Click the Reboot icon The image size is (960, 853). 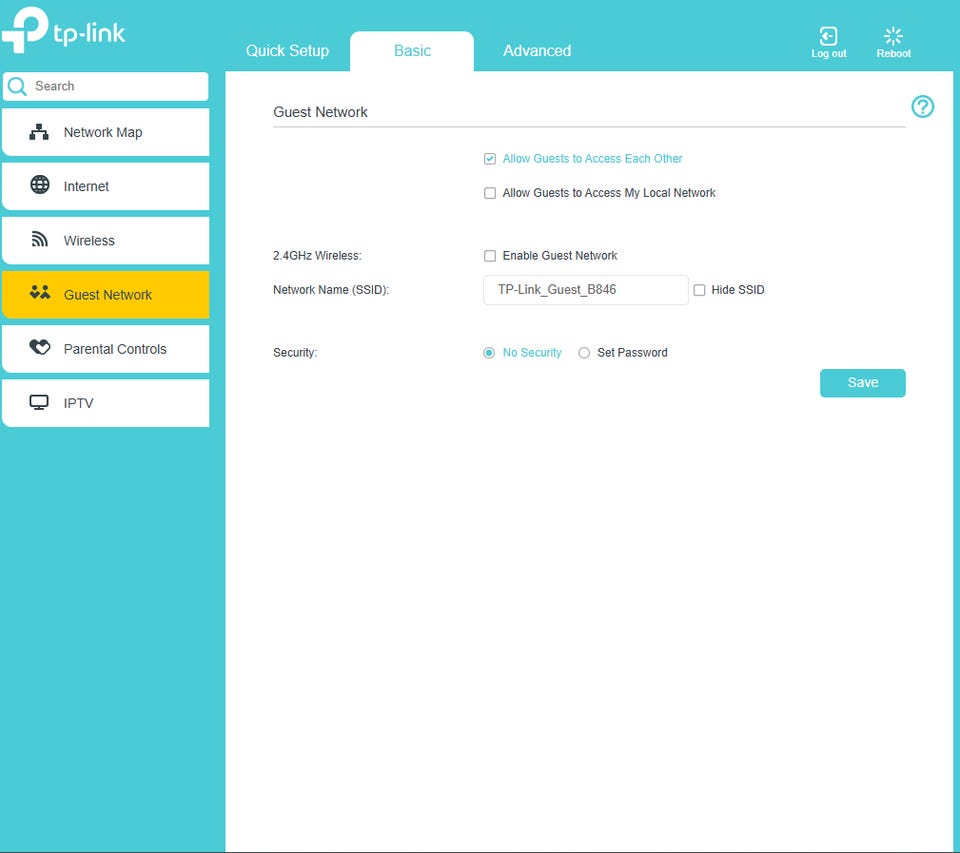point(893,36)
